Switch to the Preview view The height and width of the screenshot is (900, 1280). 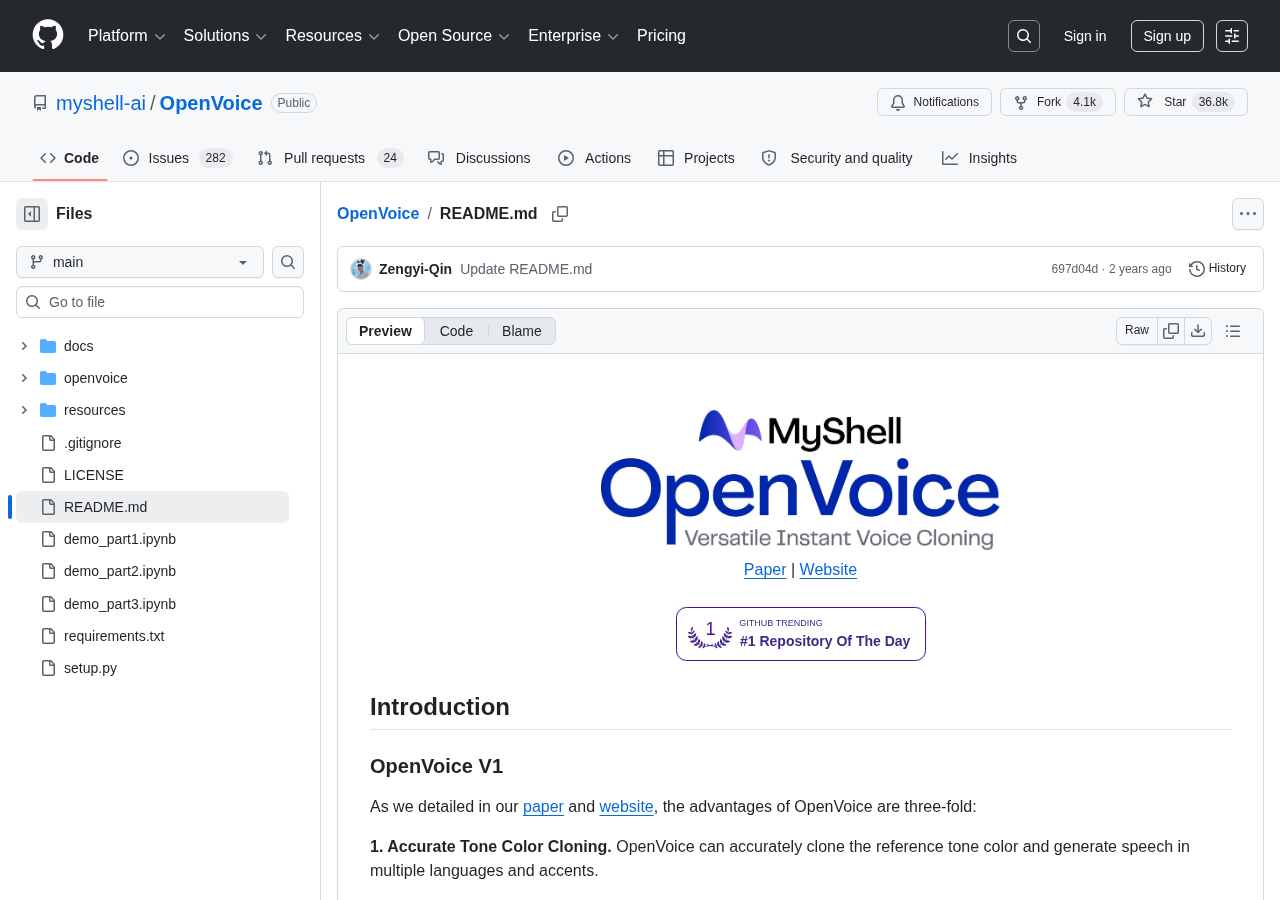point(385,331)
